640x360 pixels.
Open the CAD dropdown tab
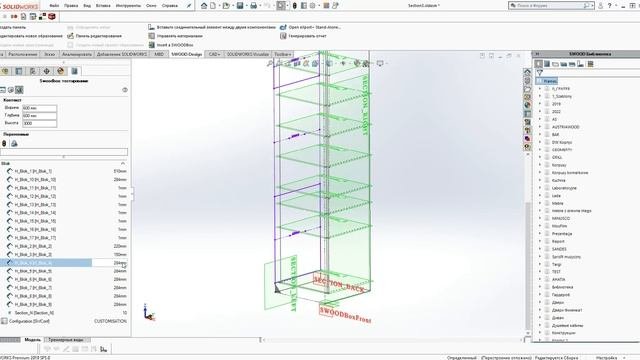(x=214, y=54)
